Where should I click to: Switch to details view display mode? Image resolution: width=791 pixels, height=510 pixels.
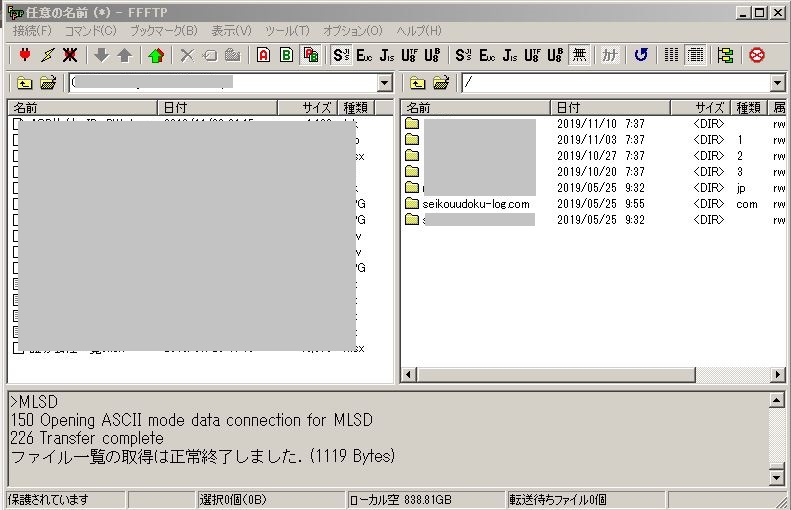[x=695, y=55]
